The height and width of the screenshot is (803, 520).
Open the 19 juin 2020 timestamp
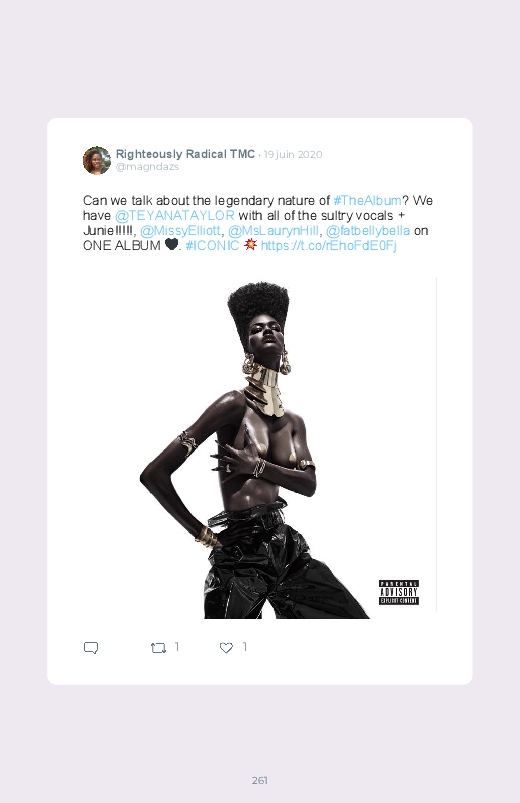pos(293,155)
